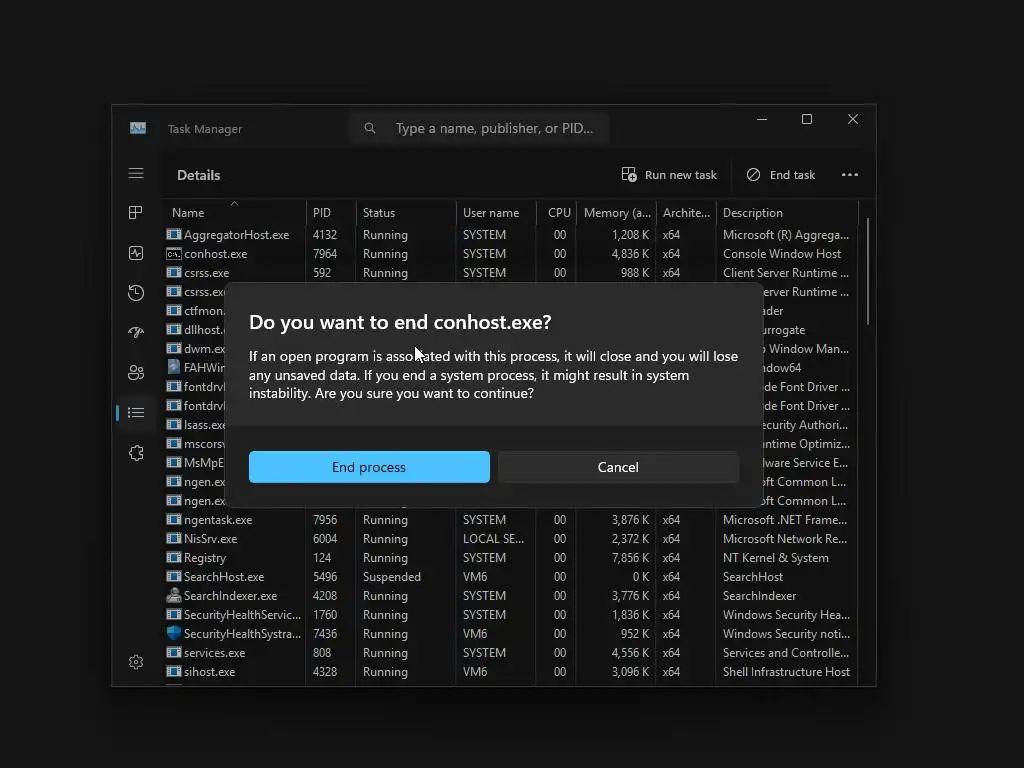Click the SearchIndexer.exe process icon
The image size is (1024, 768).
coord(173,595)
